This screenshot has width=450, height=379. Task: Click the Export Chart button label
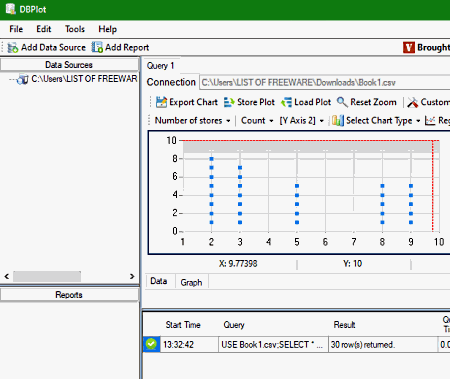click(193, 102)
